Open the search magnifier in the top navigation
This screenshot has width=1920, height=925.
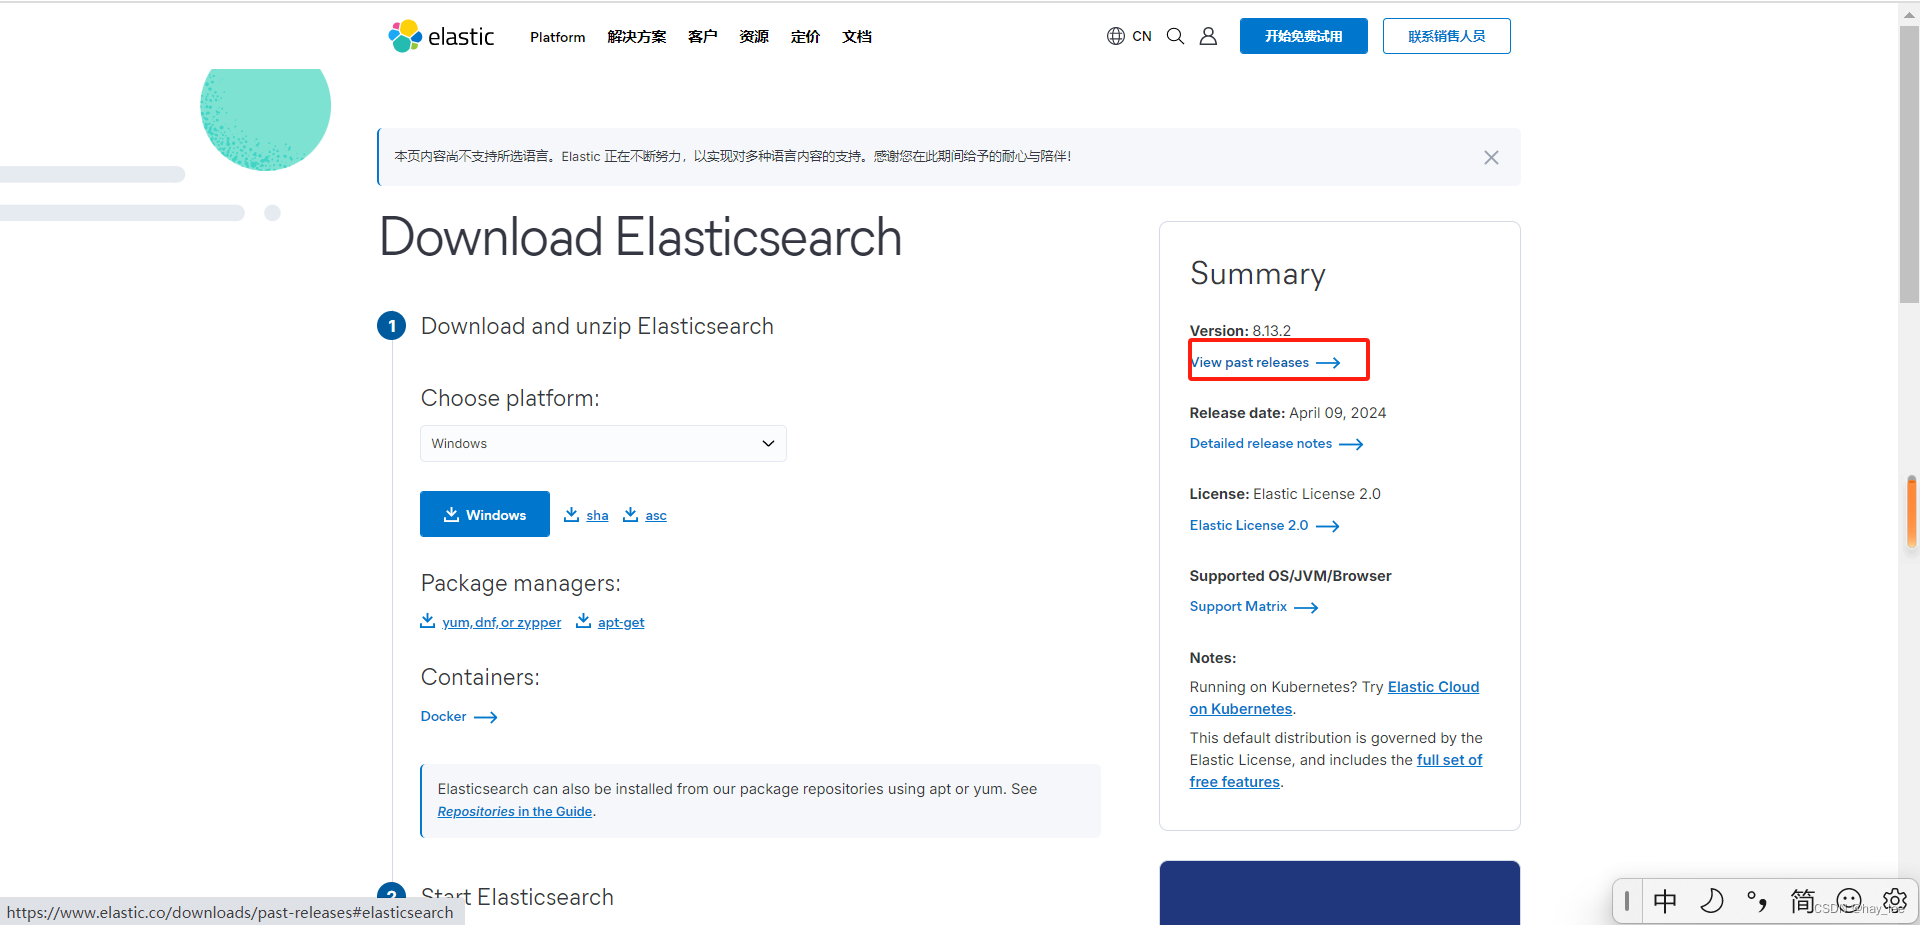(1175, 36)
